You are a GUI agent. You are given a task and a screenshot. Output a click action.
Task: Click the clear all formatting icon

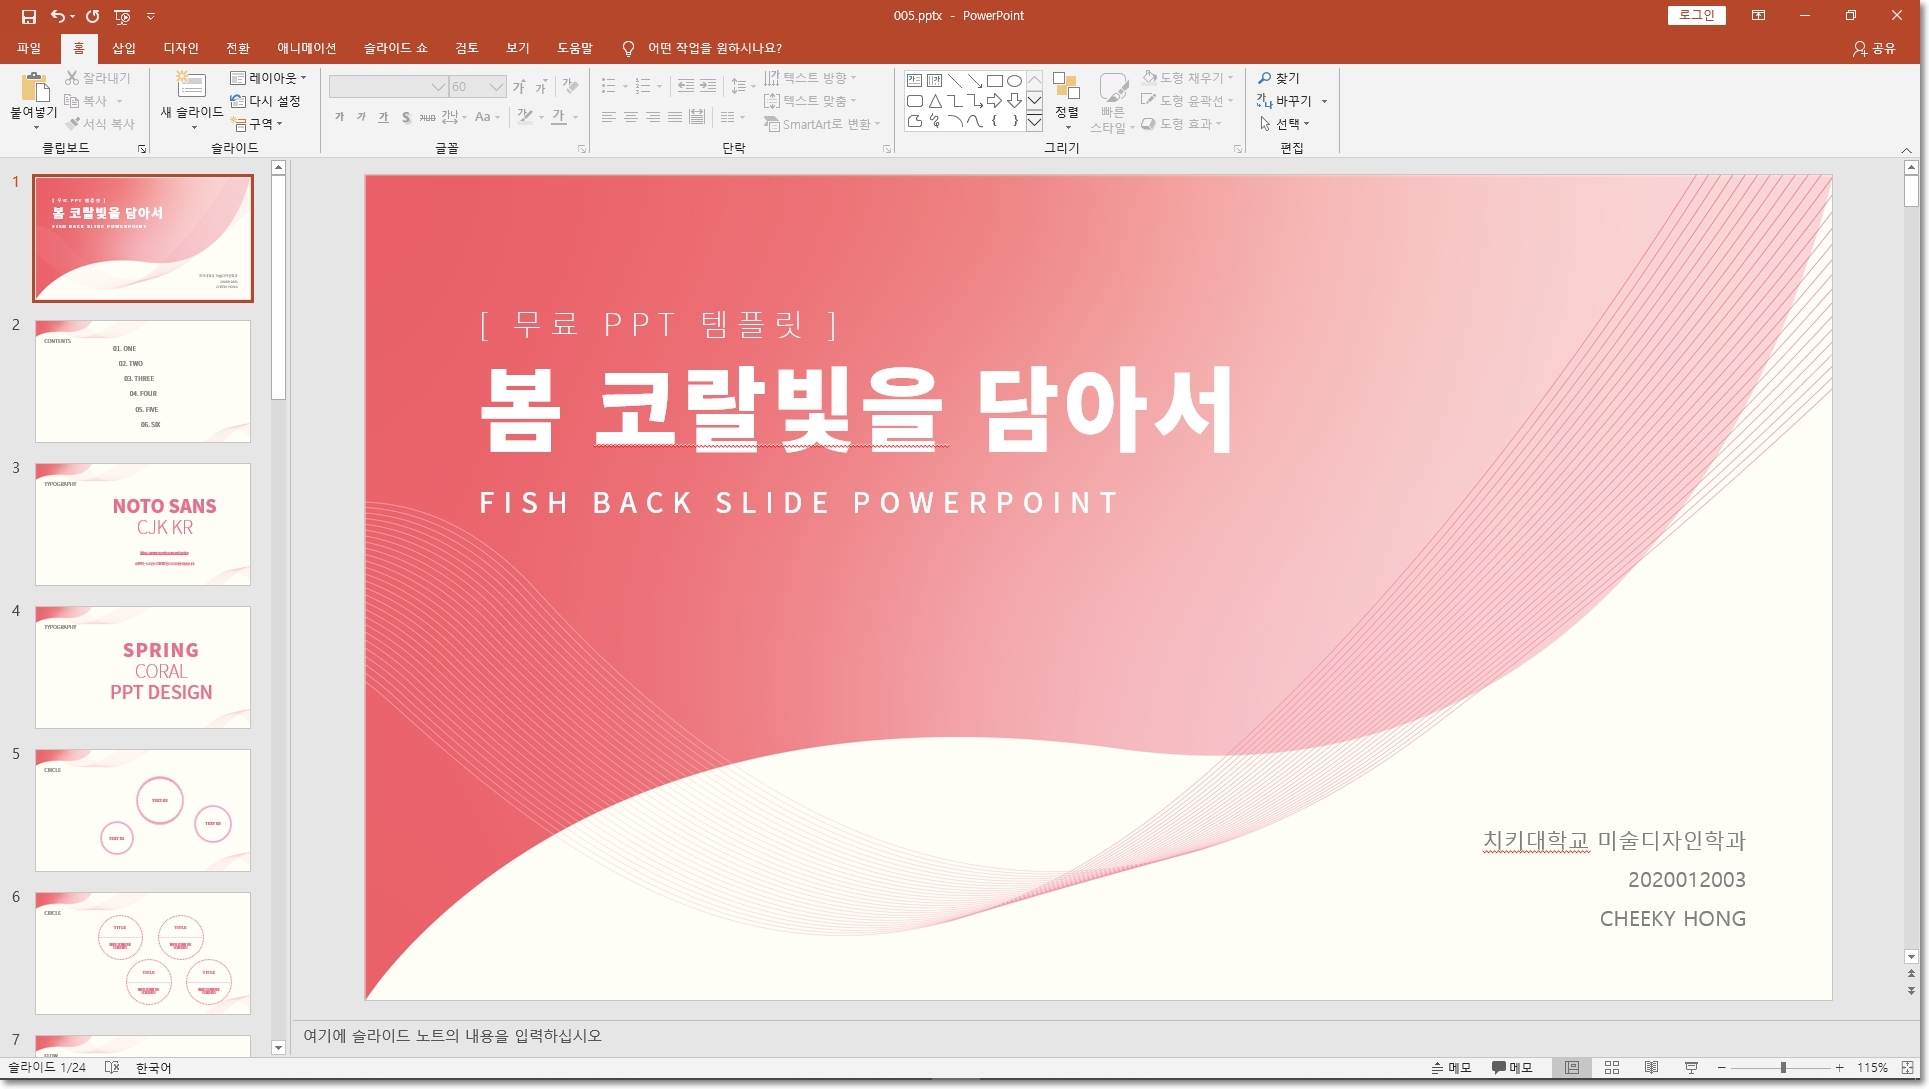pyautogui.click(x=571, y=87)
